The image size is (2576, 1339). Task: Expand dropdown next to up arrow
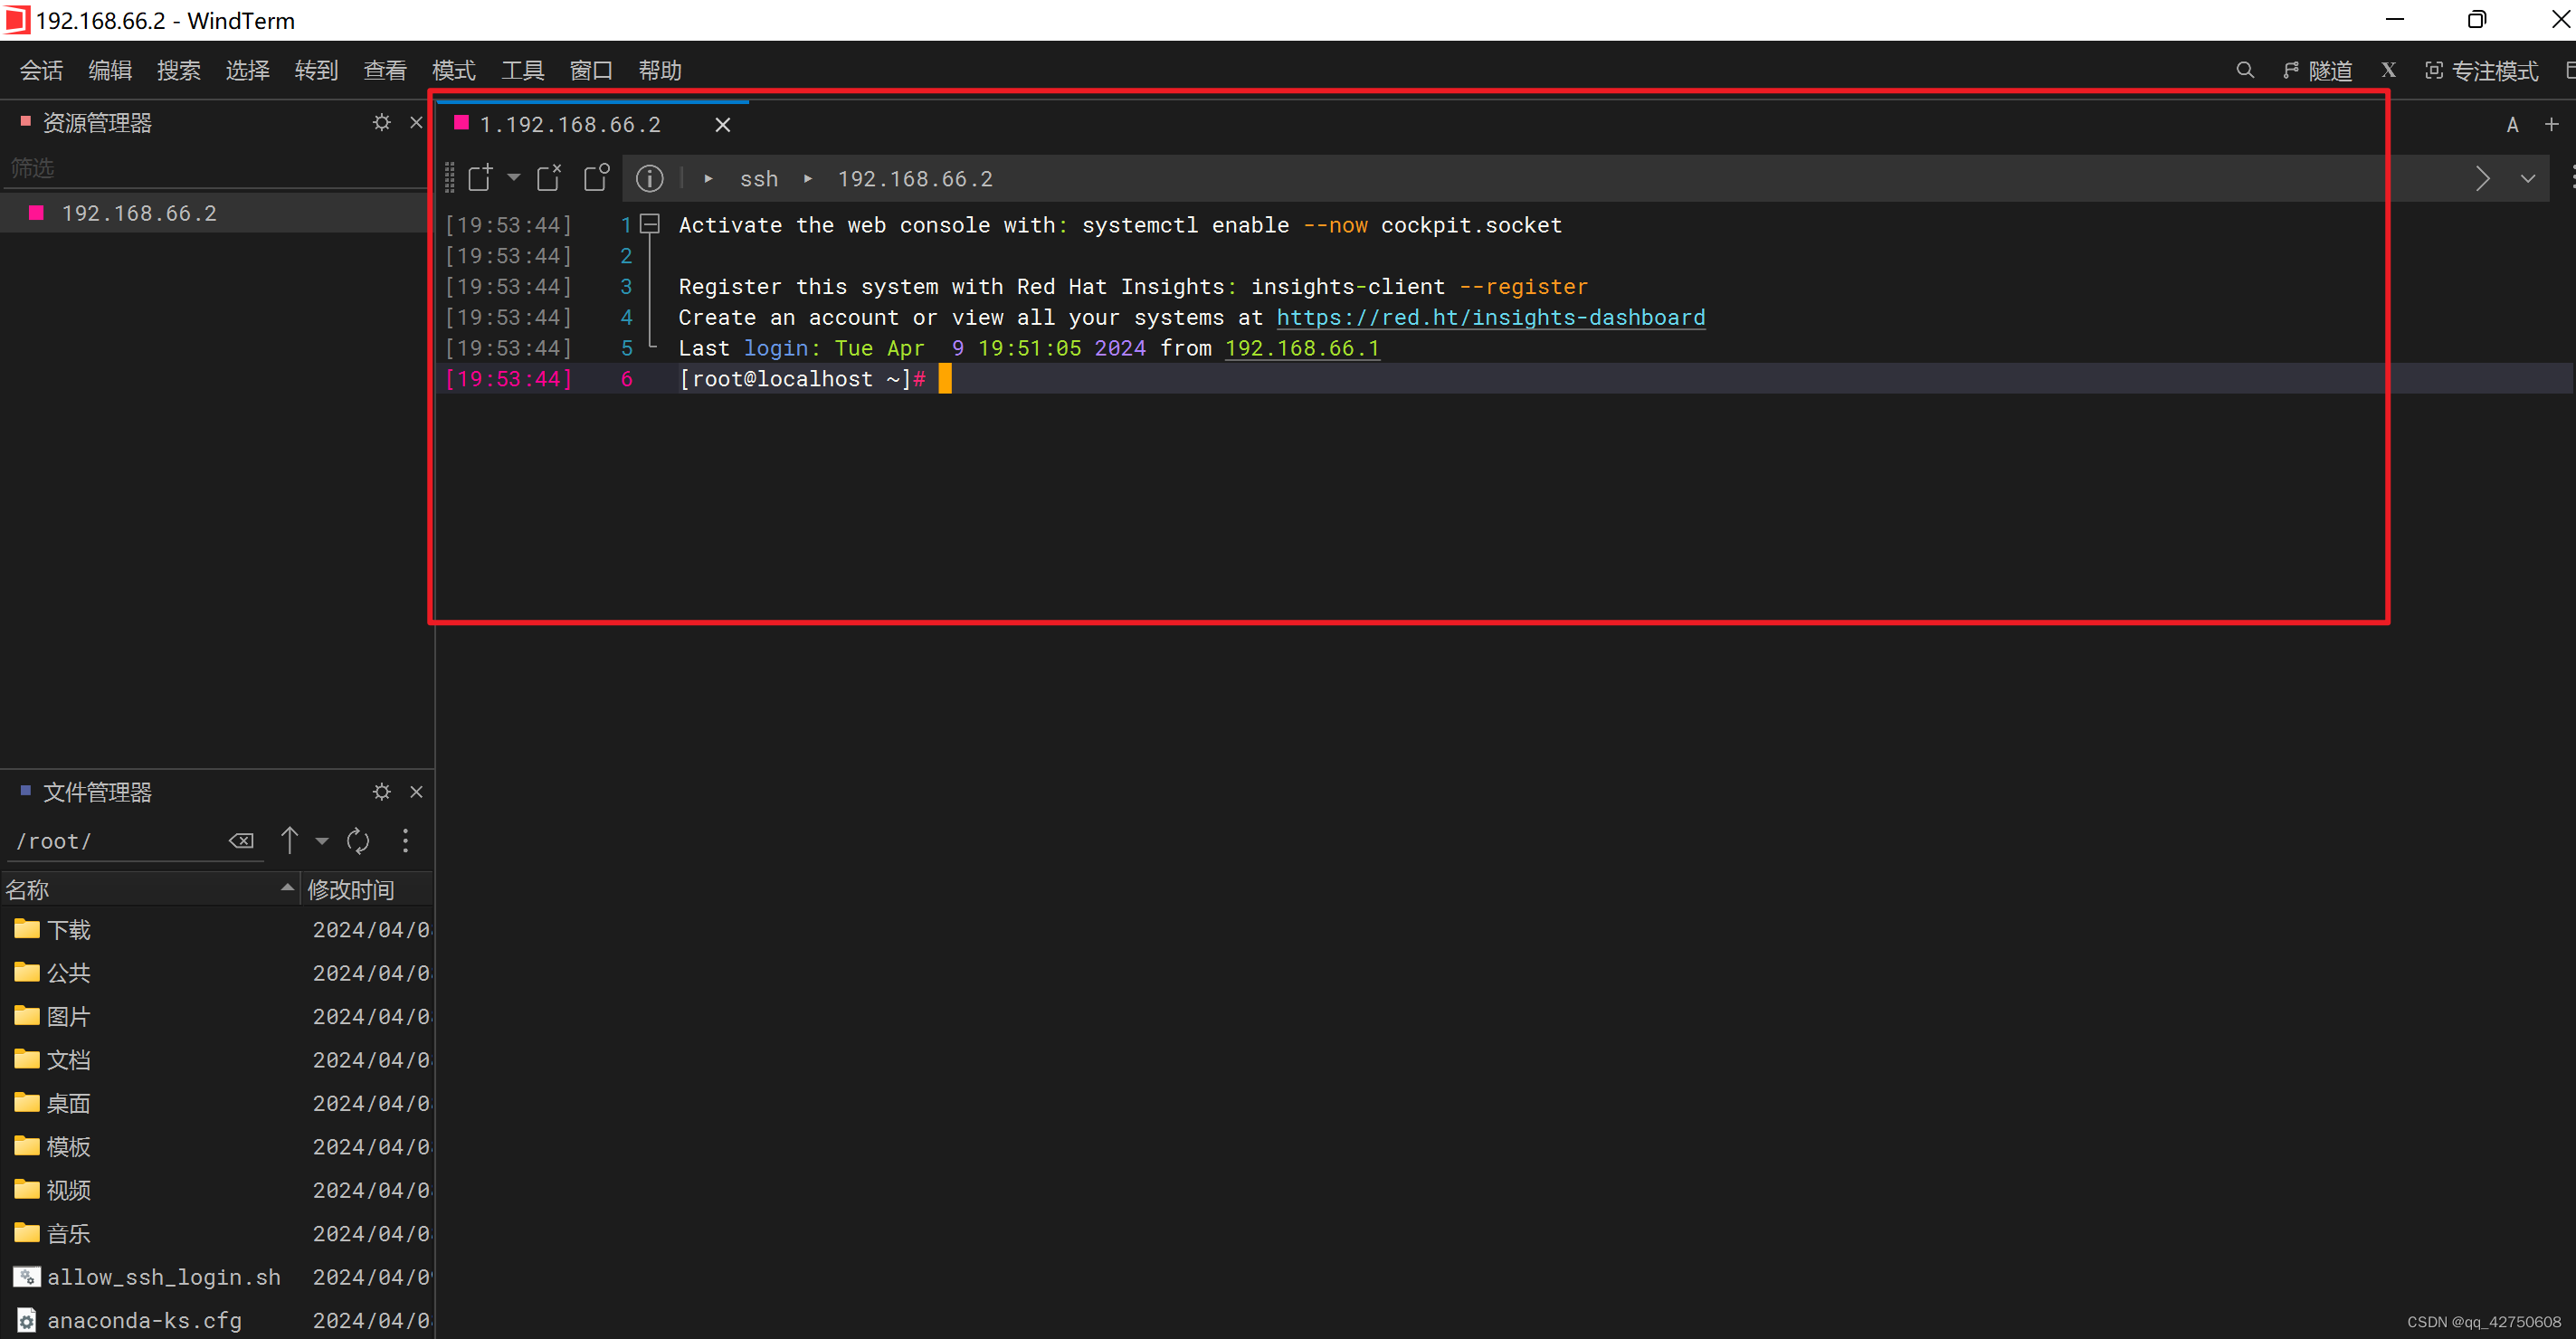[x=322, y=841]
